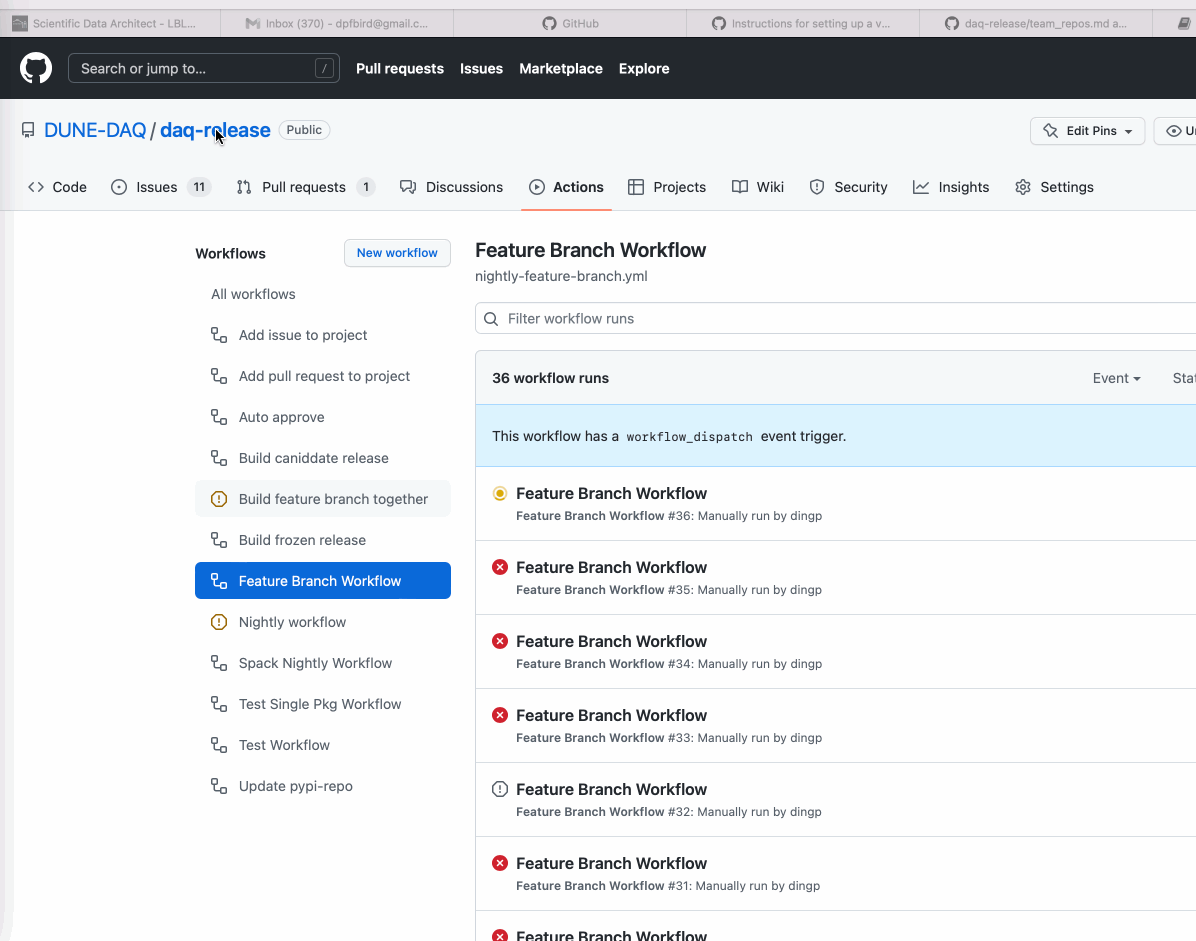This screenshot has height=941, width=1196.
Task: Click the failed status icon of run #33
Action: coord(500,715)
